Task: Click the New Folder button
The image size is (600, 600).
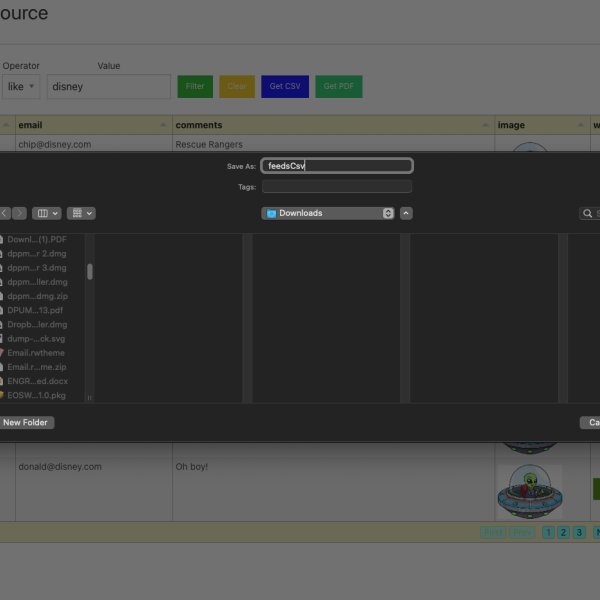Action: [26, 423]
